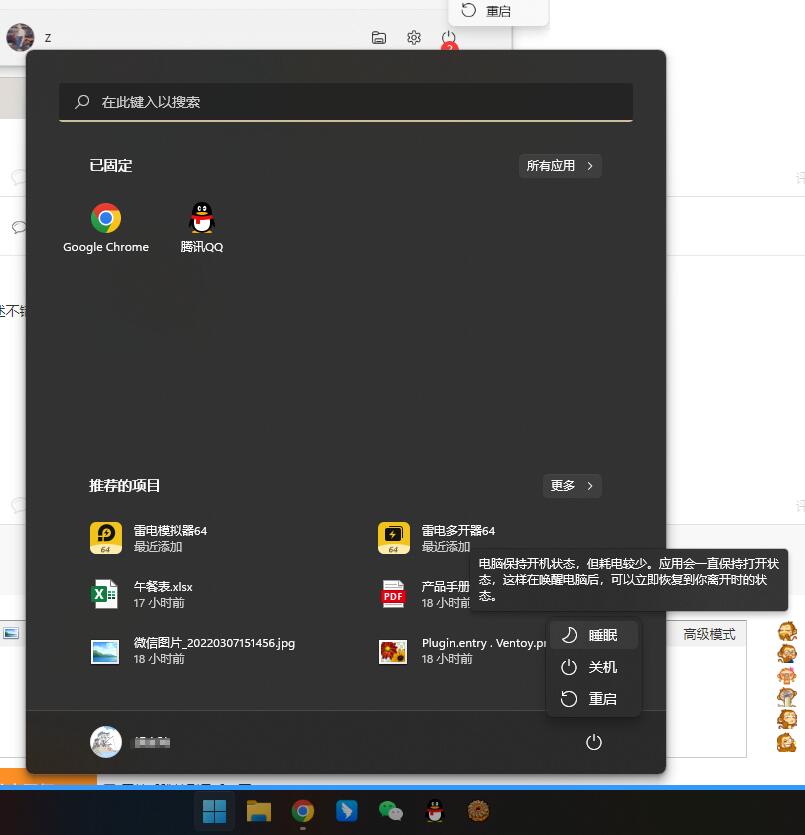805x835 pixels.
Task: Open the folder icon in the chat toolbar
Action: tap(379, 37)
